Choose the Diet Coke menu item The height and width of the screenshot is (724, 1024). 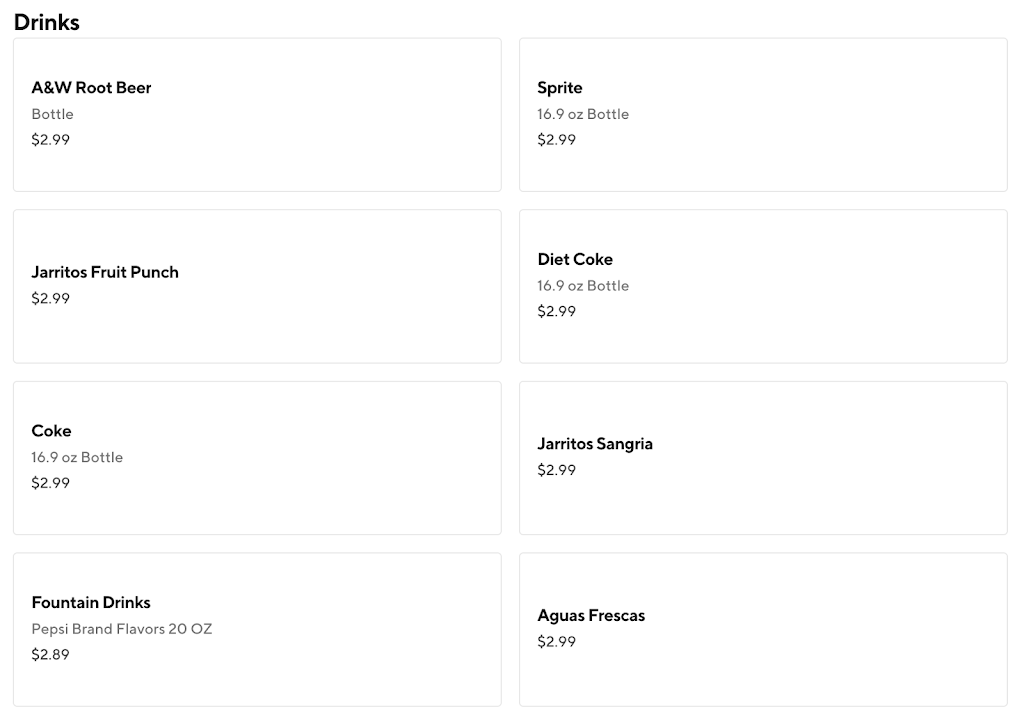(763, 286)
